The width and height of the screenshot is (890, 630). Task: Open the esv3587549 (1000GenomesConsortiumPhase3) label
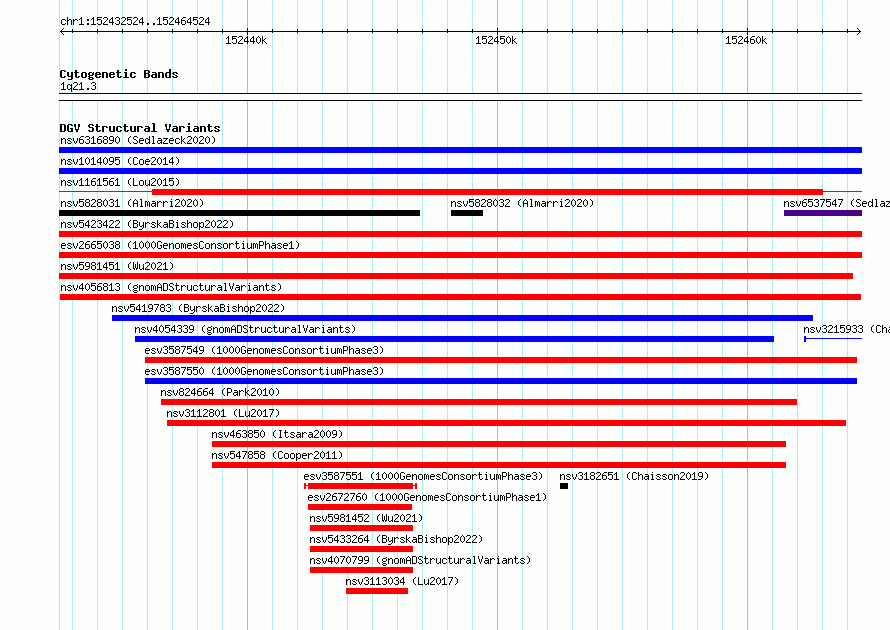pyautogui.click(x=264, y=350)
